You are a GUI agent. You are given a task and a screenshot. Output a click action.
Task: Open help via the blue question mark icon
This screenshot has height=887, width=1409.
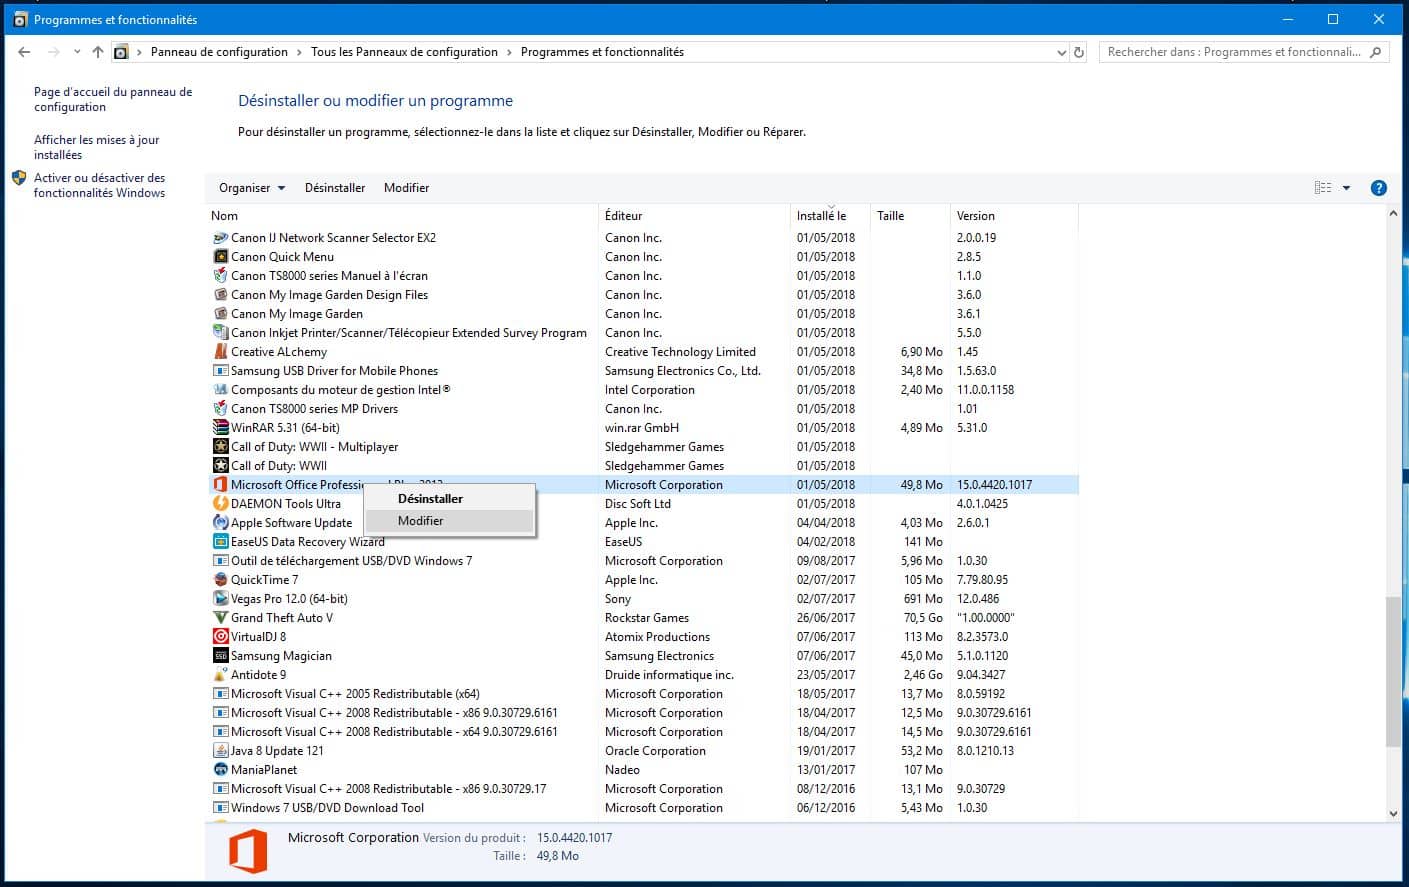(x=1378, y=187)
